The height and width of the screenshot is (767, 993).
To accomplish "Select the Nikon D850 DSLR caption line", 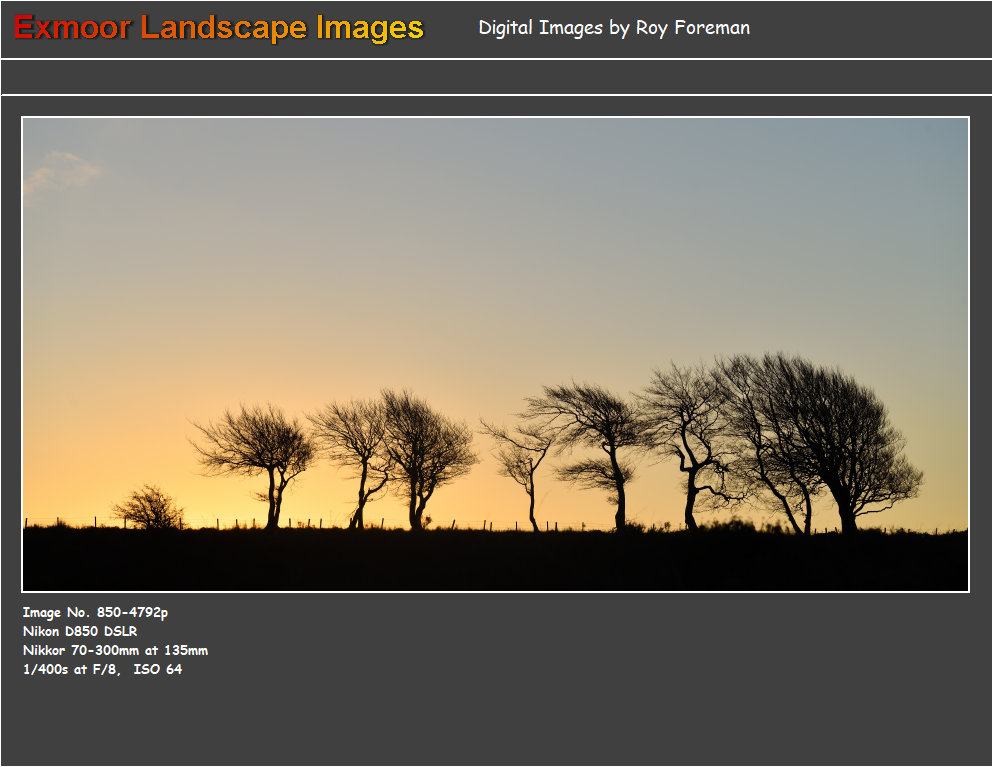I will click(82, 631).
